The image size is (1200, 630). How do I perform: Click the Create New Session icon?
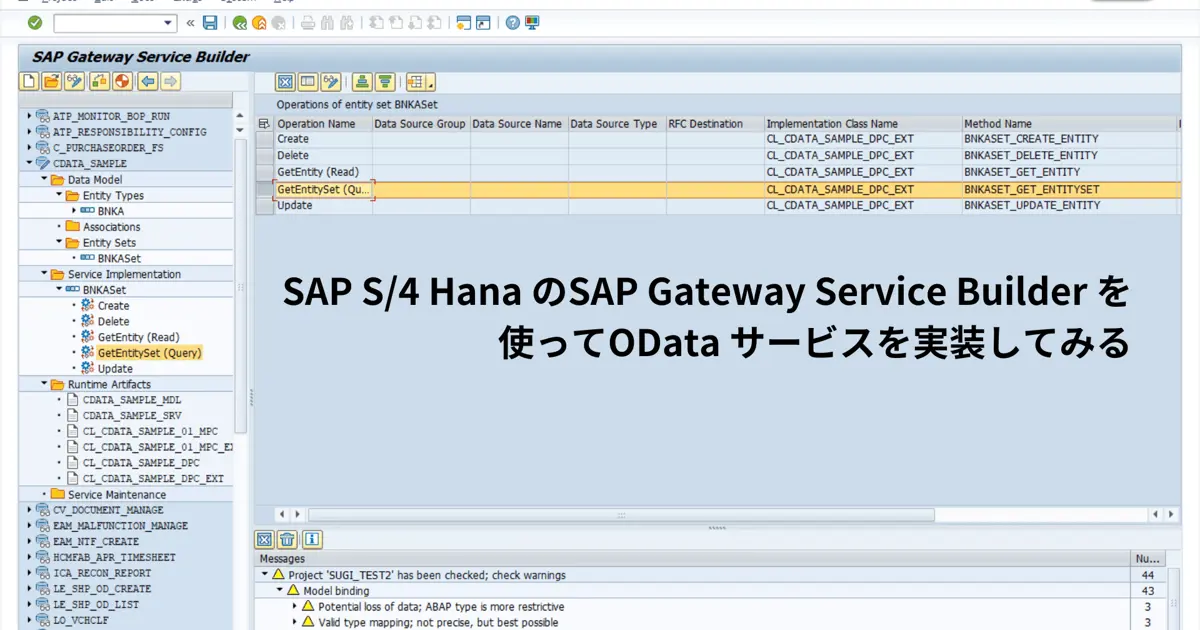tap(462, 22)
